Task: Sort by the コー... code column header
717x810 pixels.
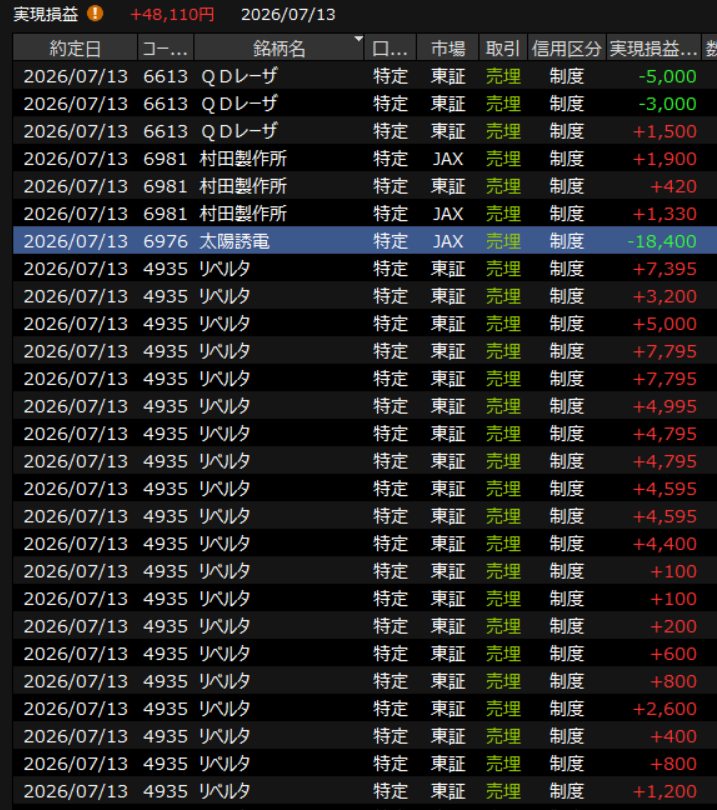Action: pyautogui.click(x=165, y=49)
